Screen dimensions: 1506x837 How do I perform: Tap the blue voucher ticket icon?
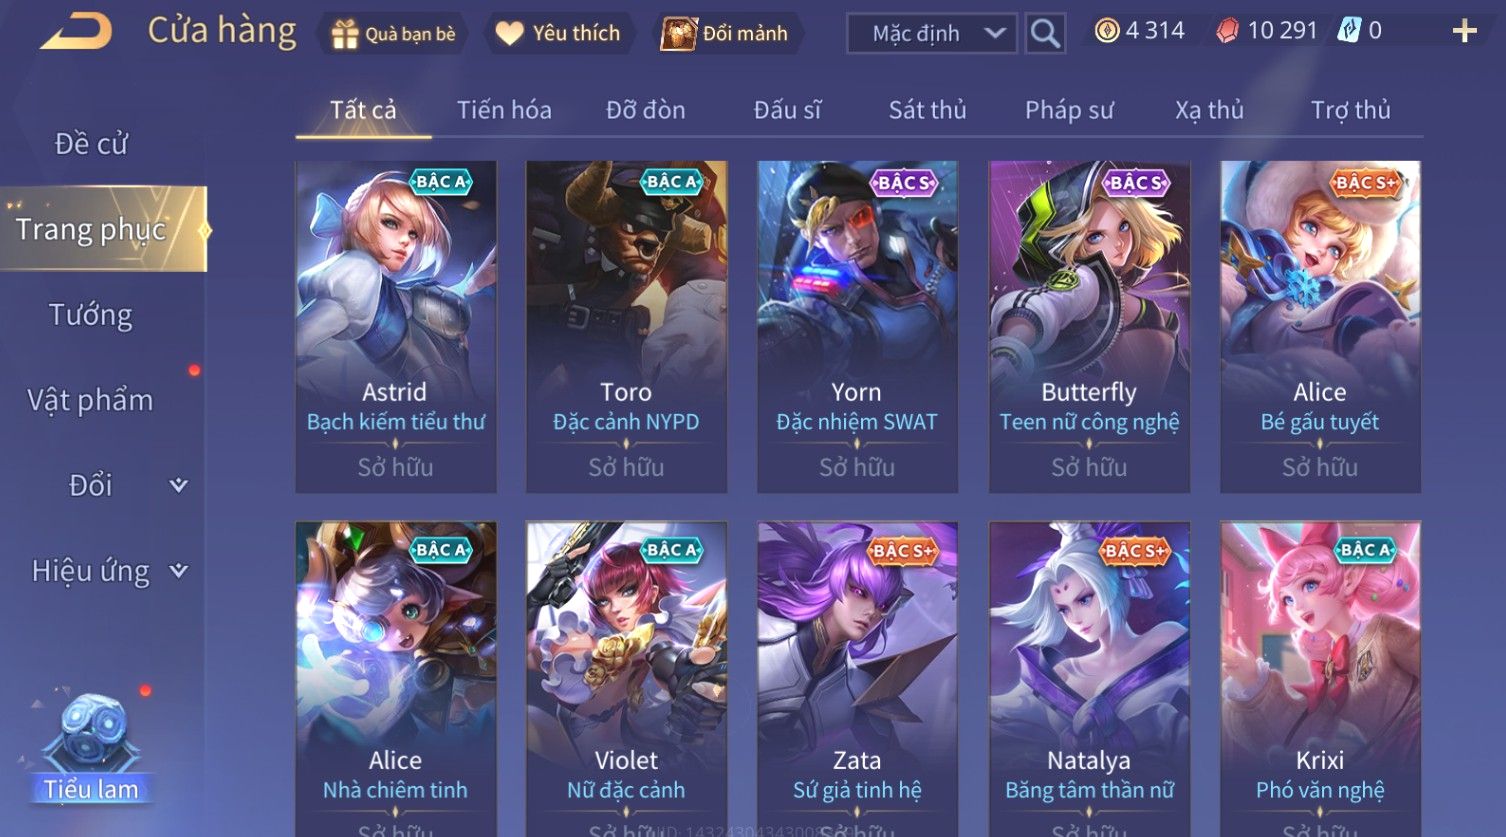(x=1349, y=31)
